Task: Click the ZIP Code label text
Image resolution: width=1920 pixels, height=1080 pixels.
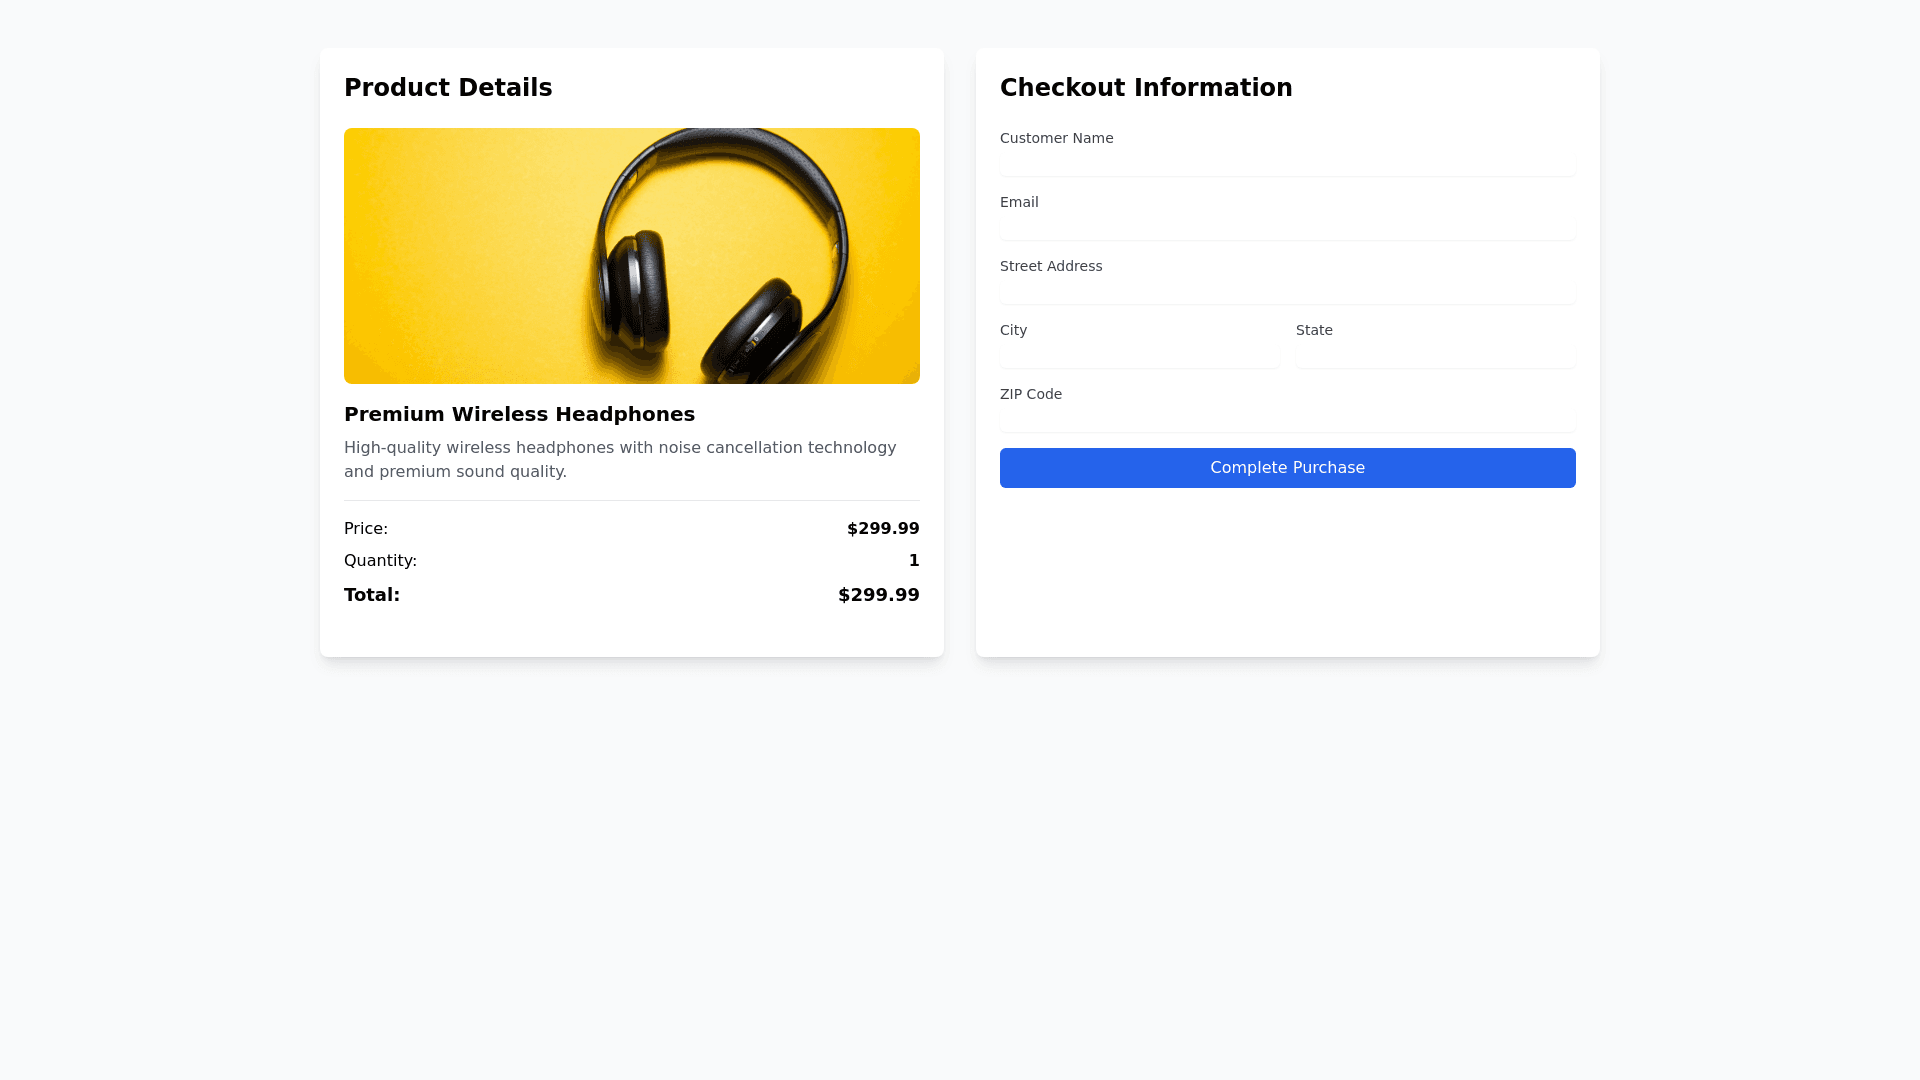Action: [1031, 394]
